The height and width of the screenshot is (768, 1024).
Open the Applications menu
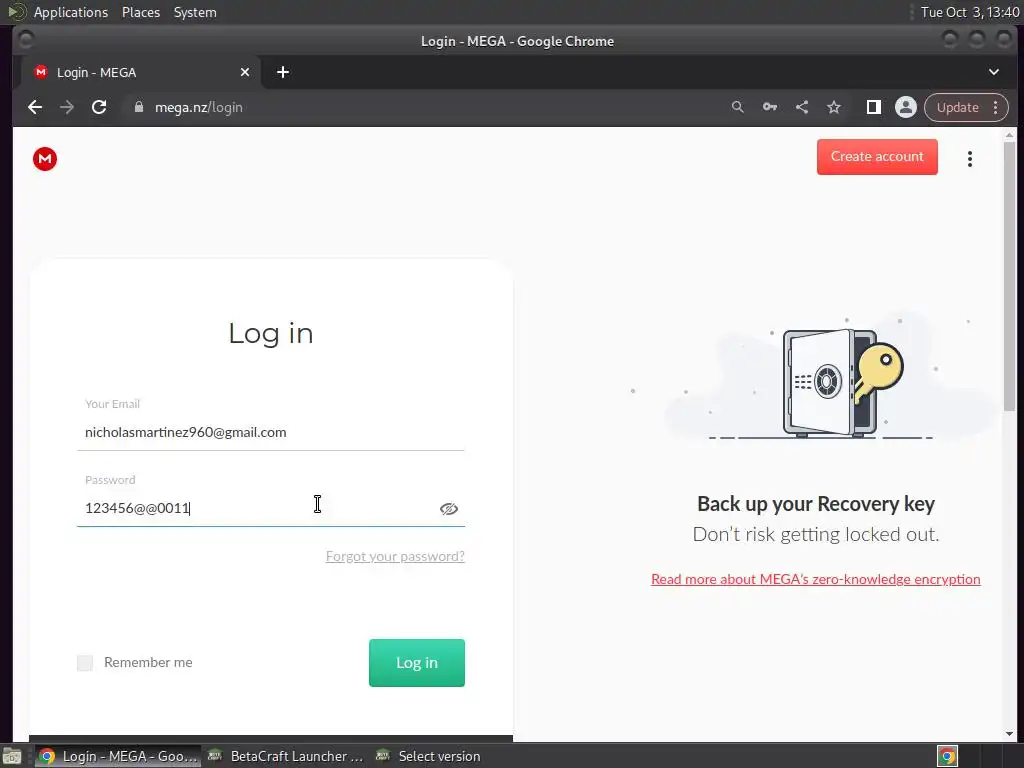71,12
